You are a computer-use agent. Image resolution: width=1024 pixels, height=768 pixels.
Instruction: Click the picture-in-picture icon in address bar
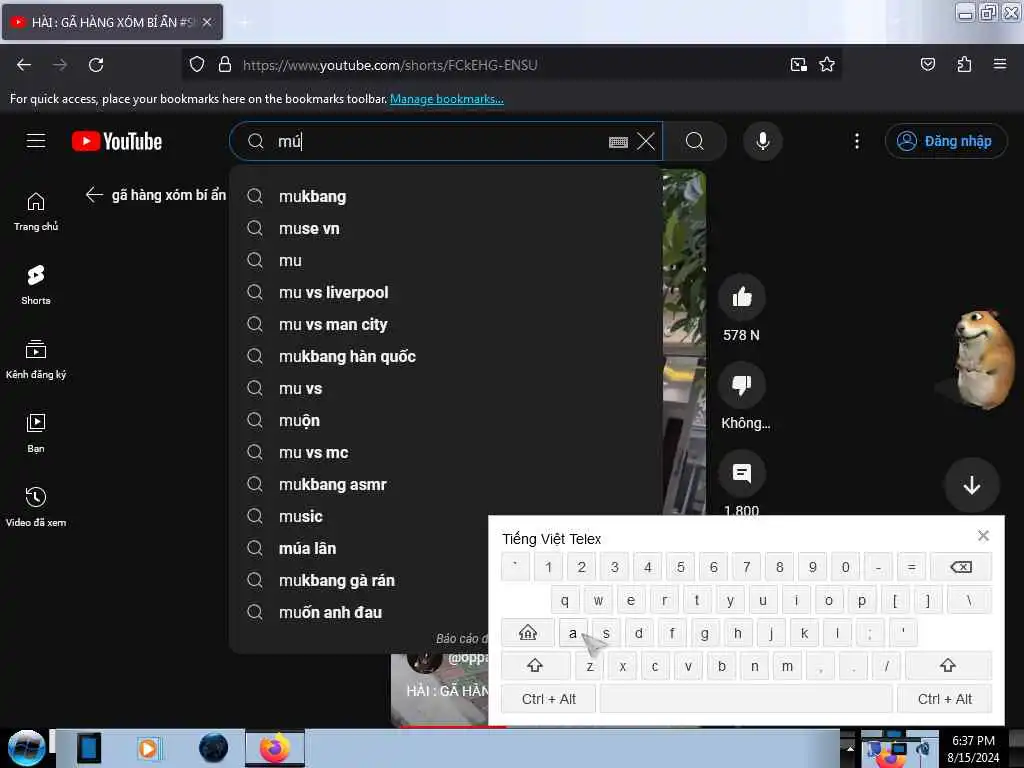click(798, 65)
